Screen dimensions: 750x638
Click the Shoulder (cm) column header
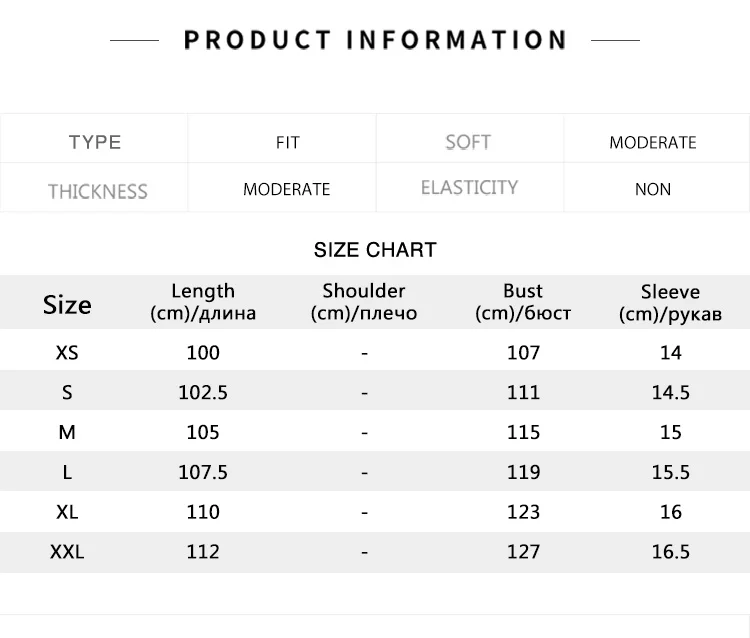pos(364,302)
